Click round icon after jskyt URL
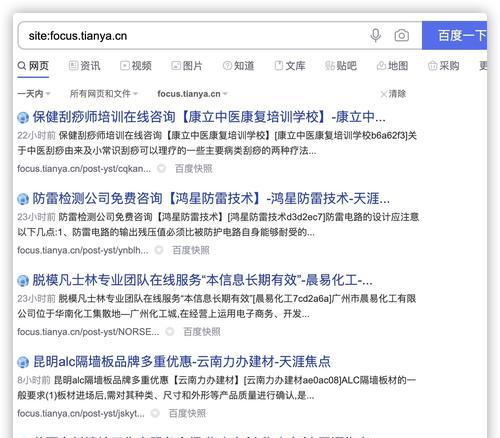Image resolution: width=500 pixels, height=438 pixels. tap(155, 413)
